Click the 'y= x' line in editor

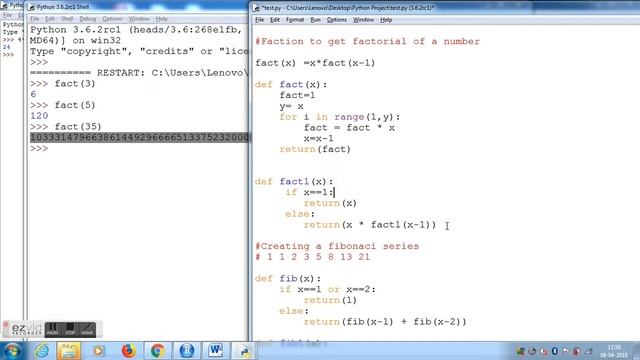291,106
